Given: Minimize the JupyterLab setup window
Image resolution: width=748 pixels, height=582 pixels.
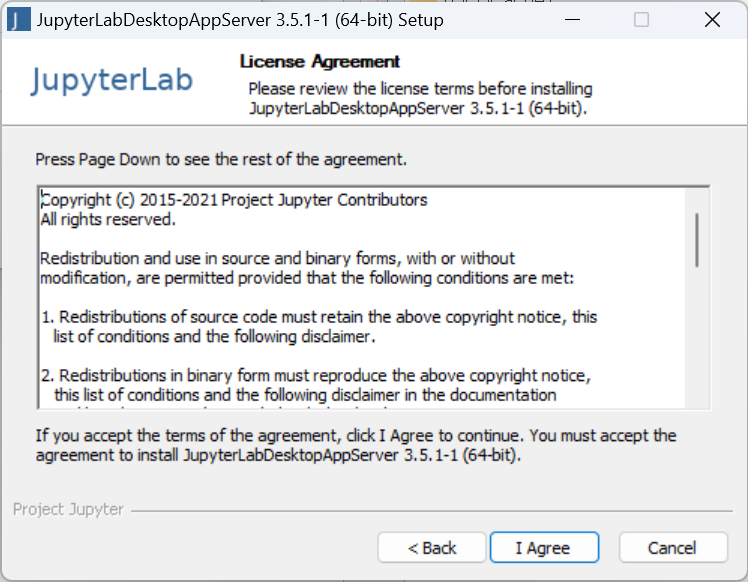Looking at the screenshot, I should (x=572, y=20).
